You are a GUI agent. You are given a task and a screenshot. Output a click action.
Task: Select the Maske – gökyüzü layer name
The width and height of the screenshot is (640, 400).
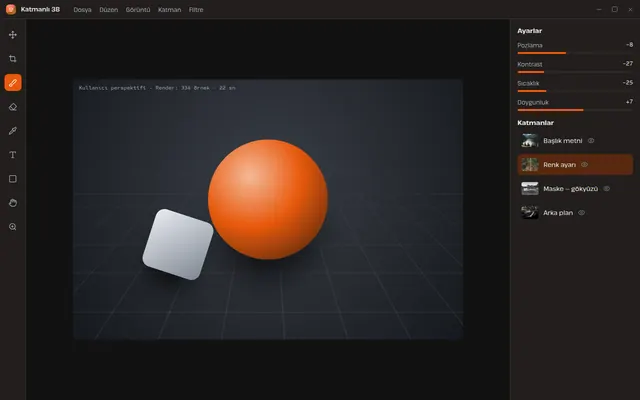pyautogui.click(x=570, y=189)
